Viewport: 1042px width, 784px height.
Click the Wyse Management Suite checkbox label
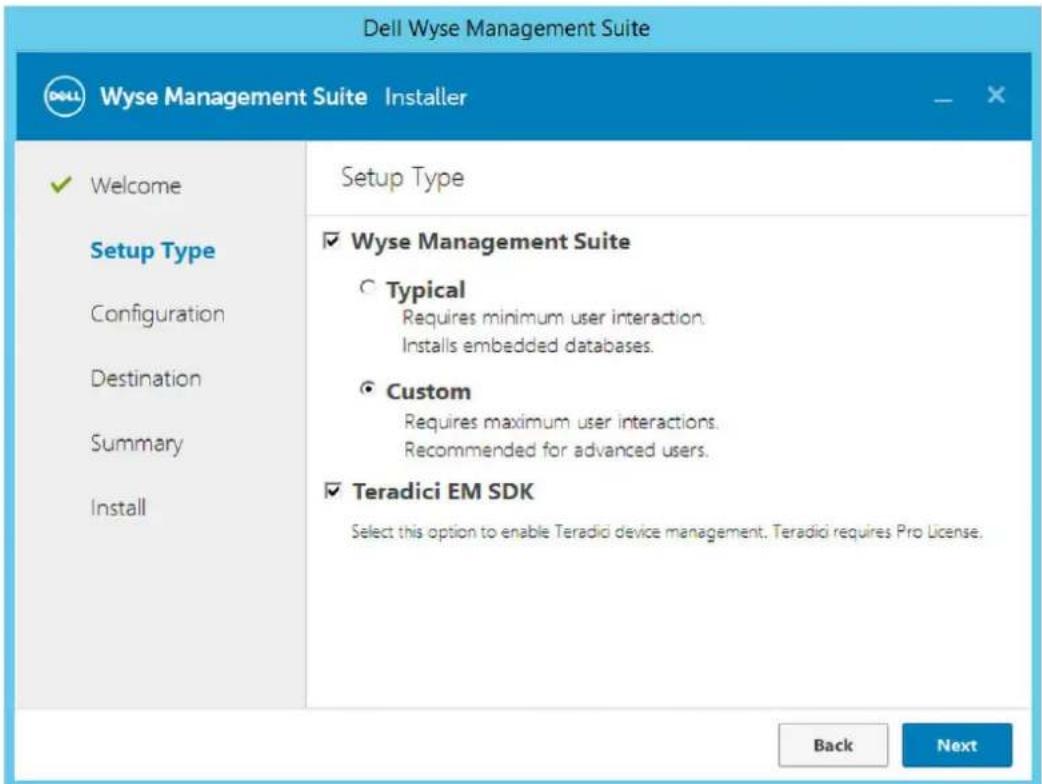tap(491, 241)
